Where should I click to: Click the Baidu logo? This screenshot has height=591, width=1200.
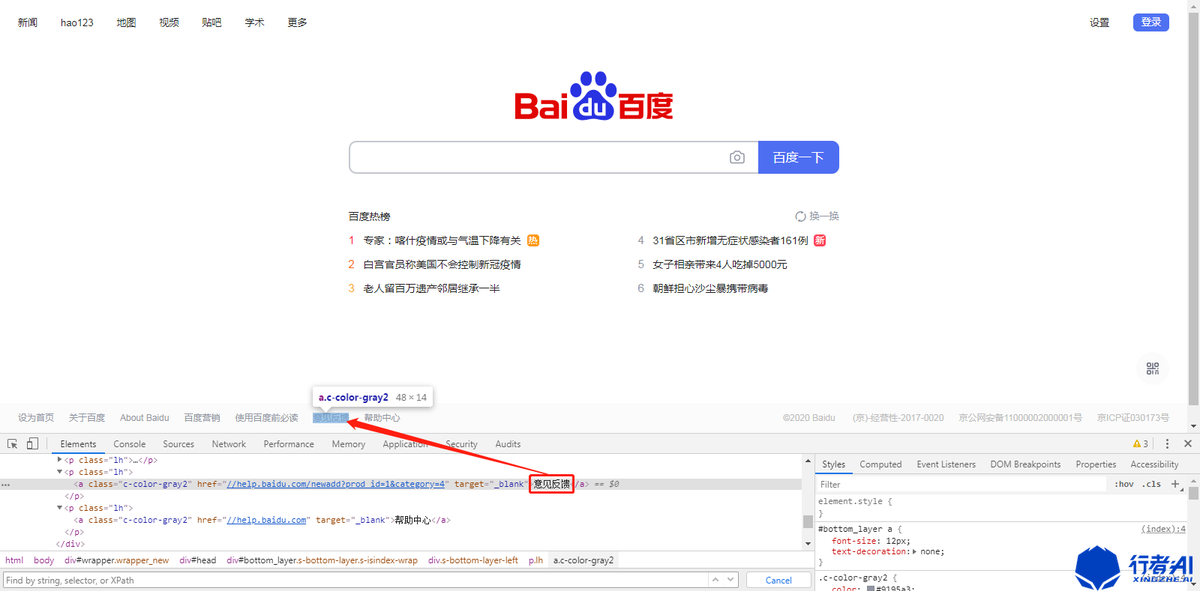tap(594, 98)
